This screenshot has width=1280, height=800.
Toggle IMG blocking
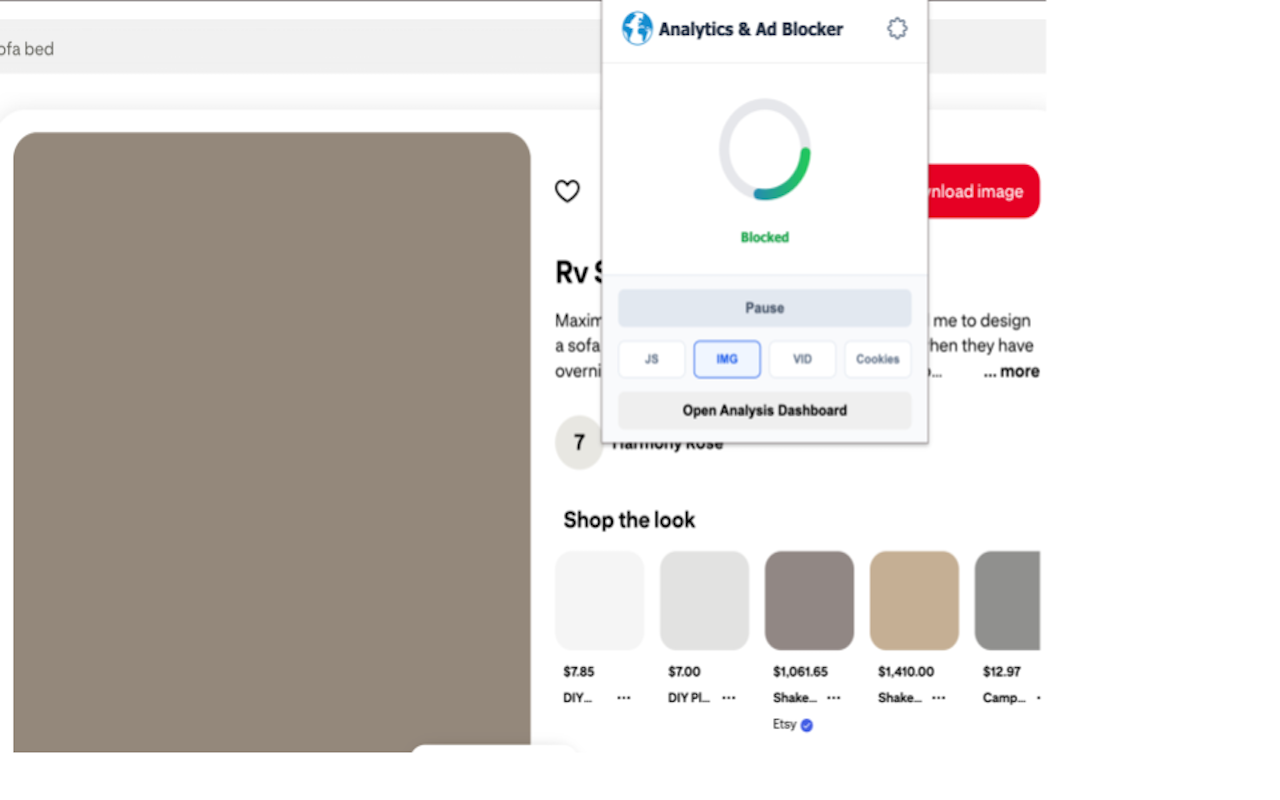pos(727,359)
